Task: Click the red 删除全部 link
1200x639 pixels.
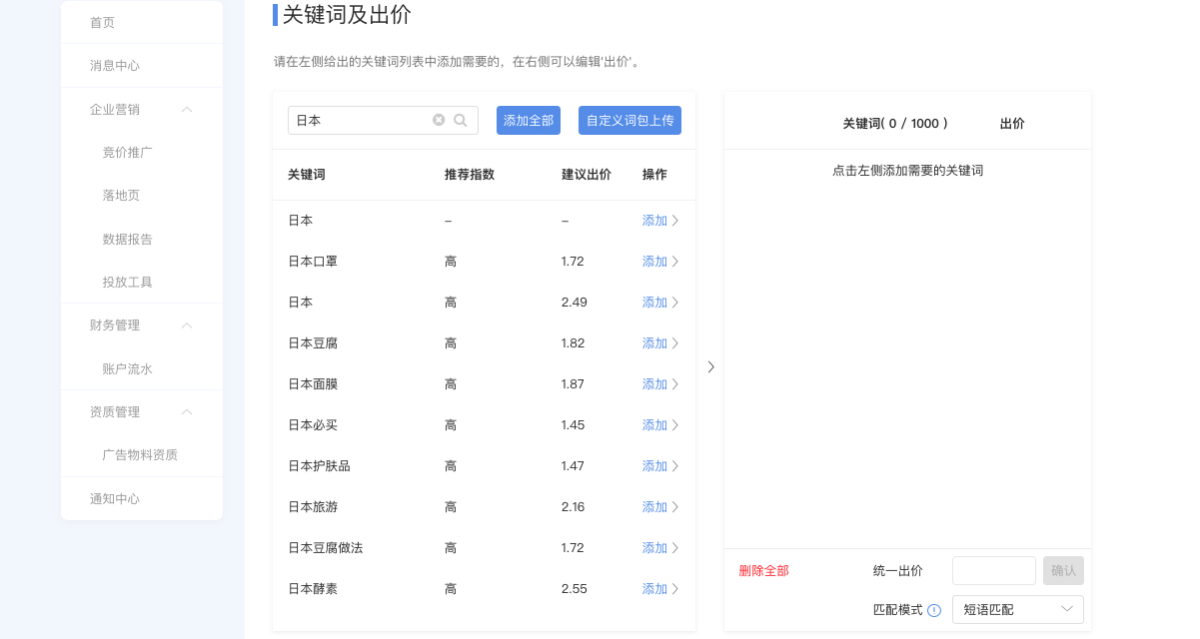Action: click(x=764, y=571)
